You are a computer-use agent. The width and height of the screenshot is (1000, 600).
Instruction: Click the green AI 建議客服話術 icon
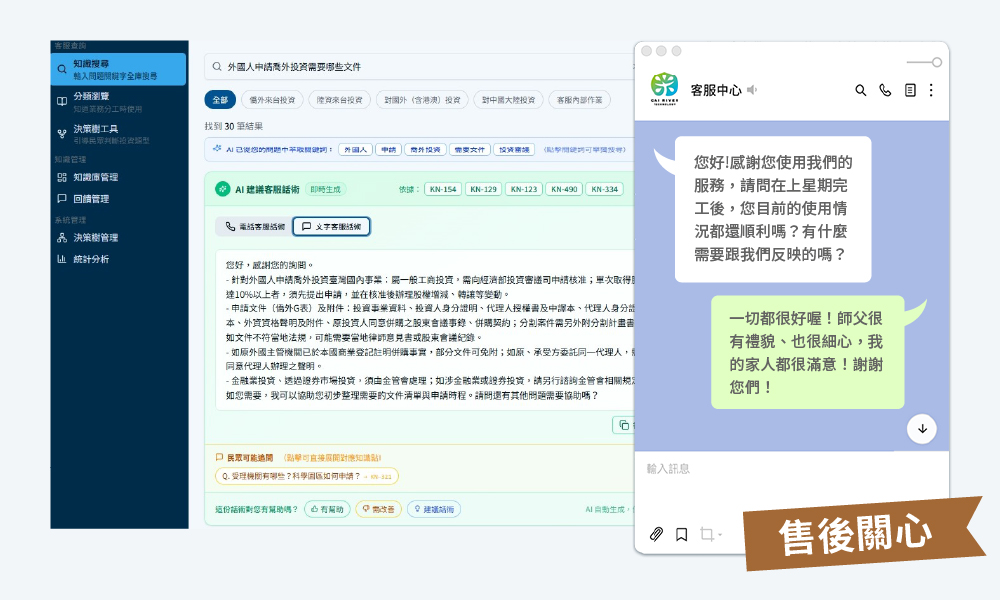pos(223,189)
